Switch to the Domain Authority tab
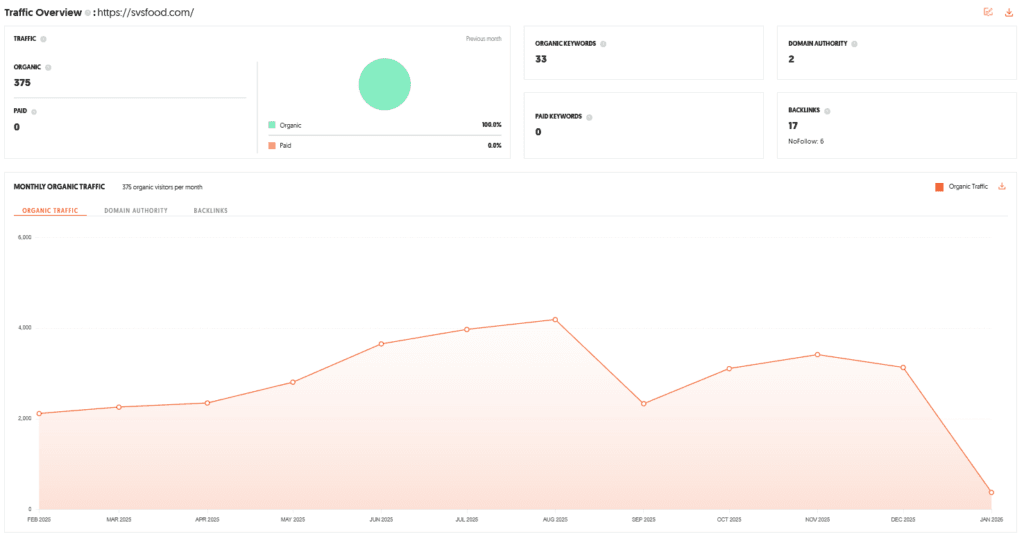Image resolution: width=1024 pixels, height=534 pixels. [x=136, y=211]
